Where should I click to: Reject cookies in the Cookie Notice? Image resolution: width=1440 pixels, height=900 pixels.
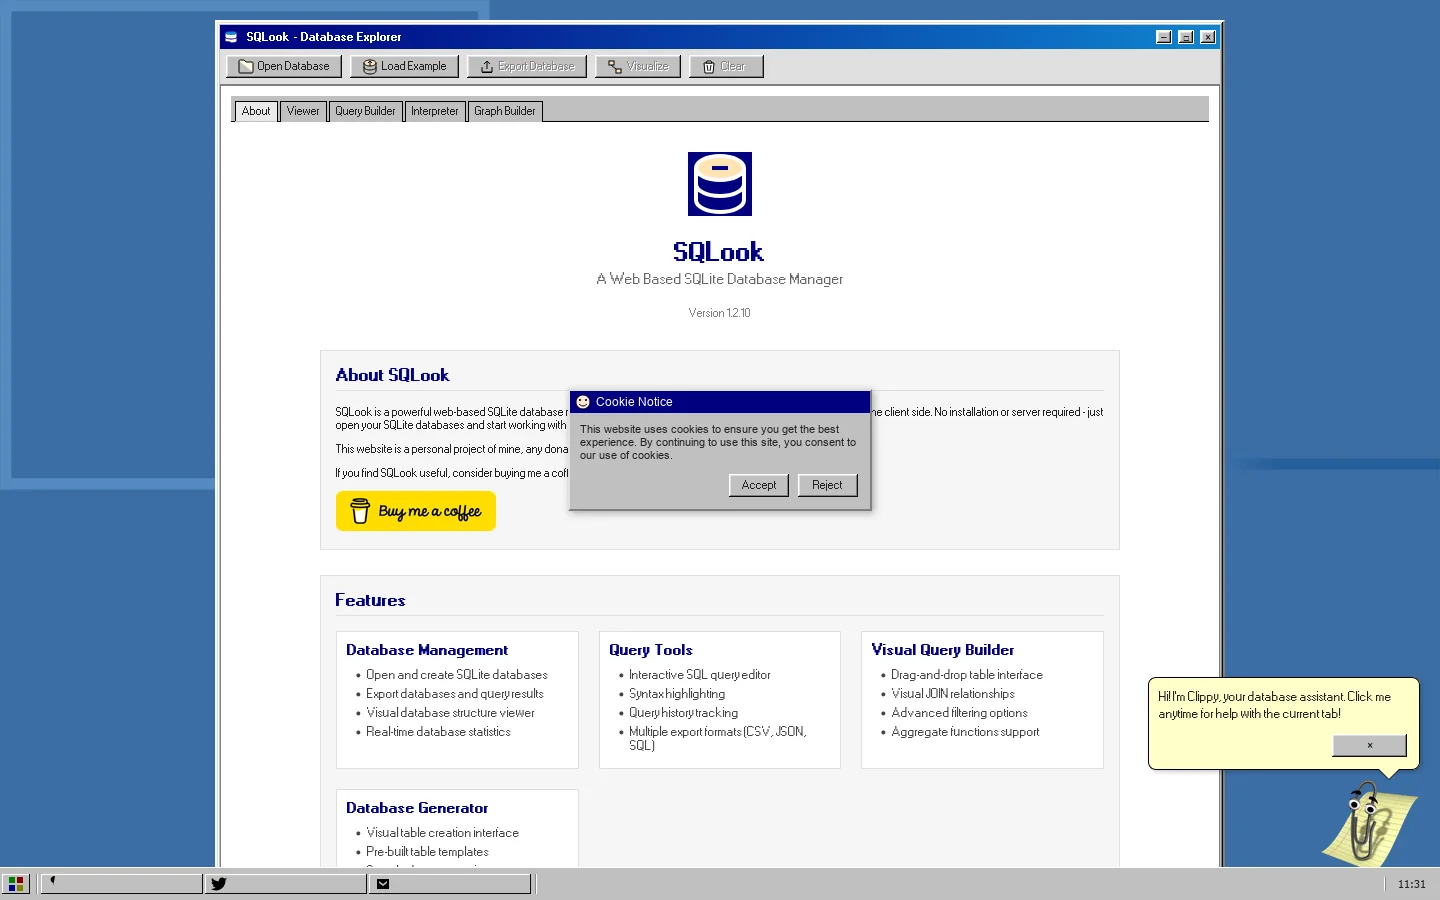tap(827, 485)
